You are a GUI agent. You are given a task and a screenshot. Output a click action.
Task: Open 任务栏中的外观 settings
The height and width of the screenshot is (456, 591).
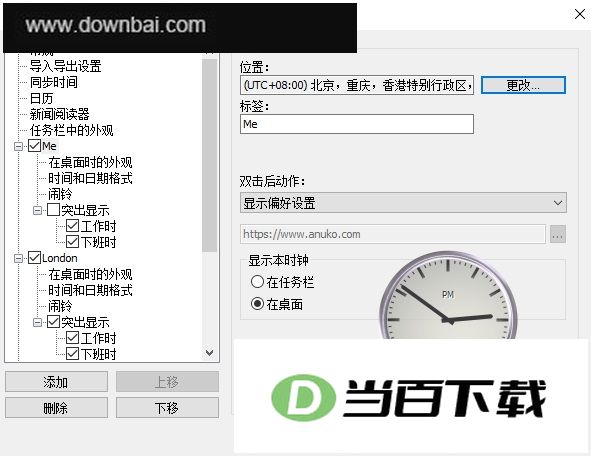point(71,130)
